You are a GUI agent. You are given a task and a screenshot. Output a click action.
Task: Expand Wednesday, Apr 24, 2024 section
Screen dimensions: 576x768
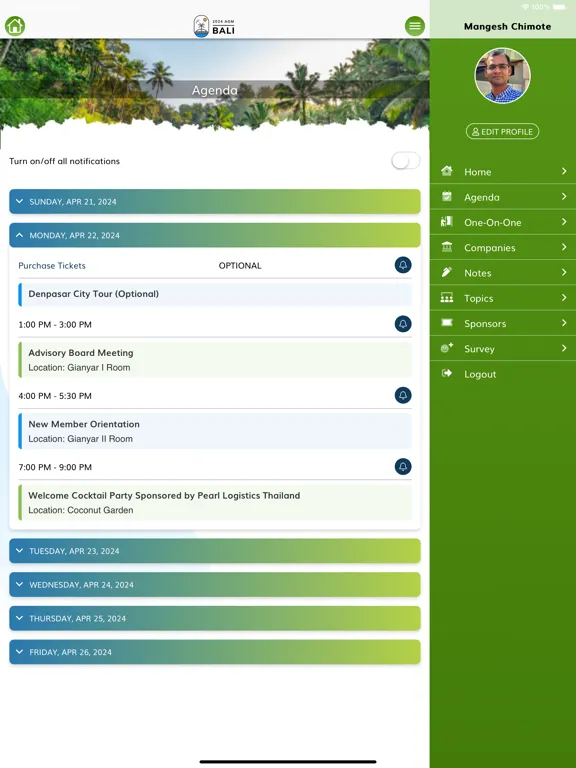click(215, 585)
